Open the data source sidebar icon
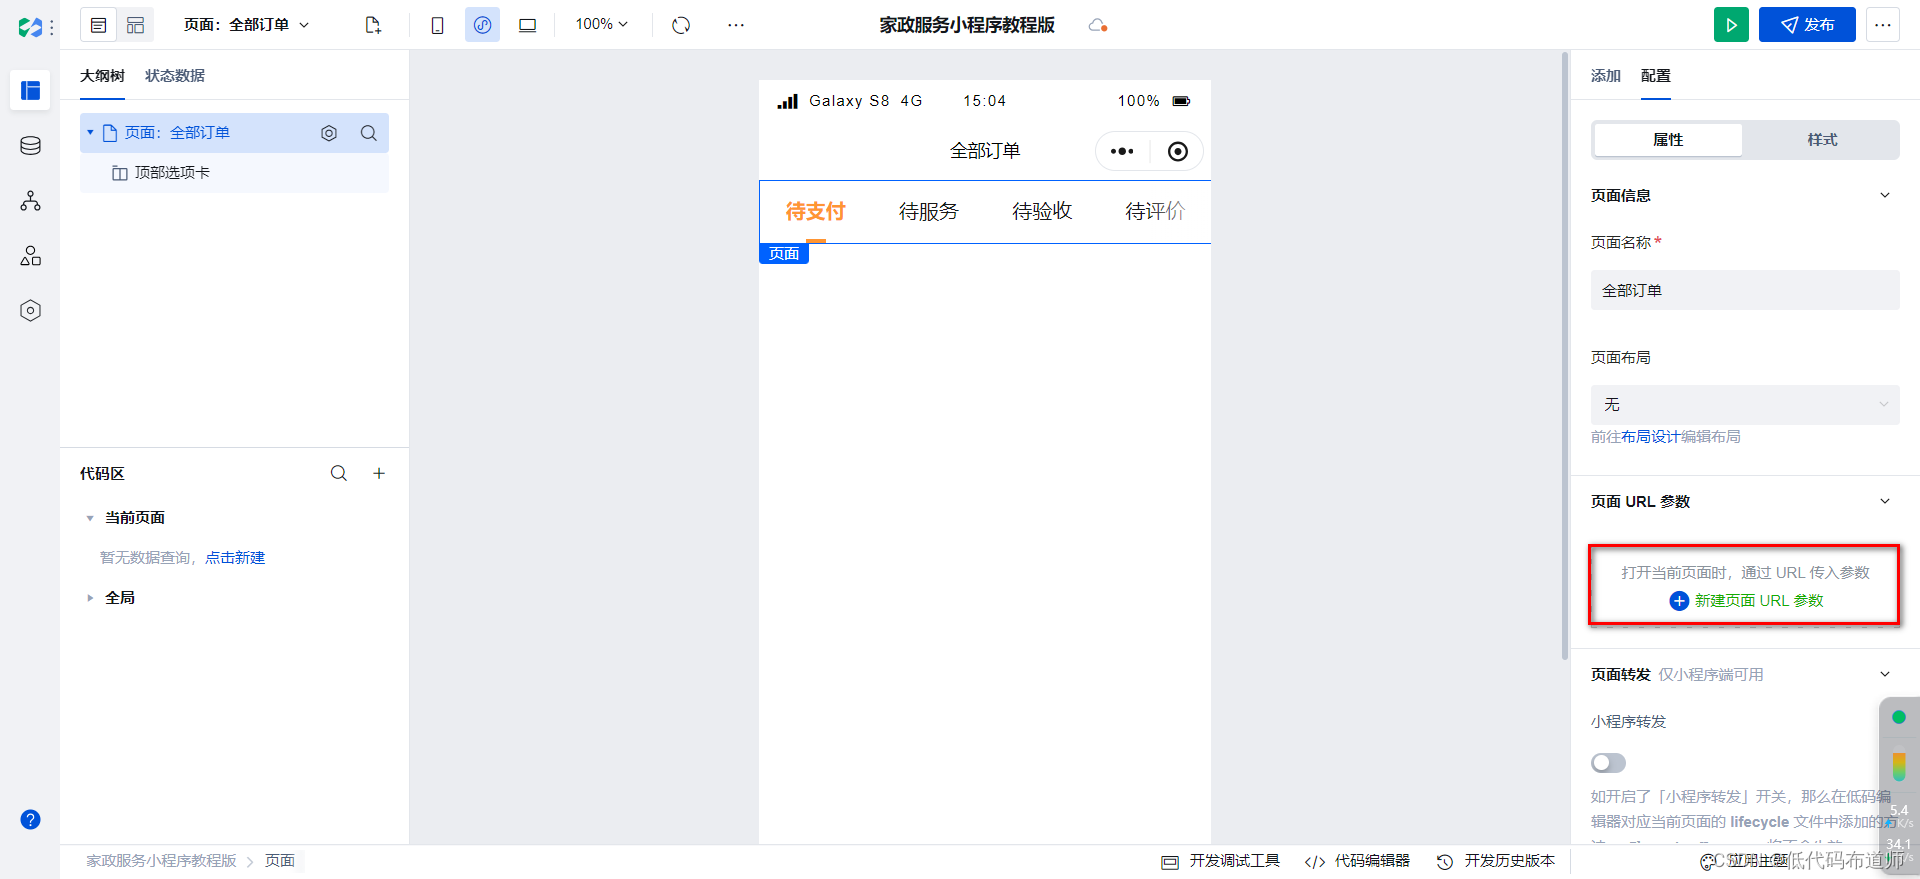1920x879 pixels. pyautogui.click(x=30, y=146)
